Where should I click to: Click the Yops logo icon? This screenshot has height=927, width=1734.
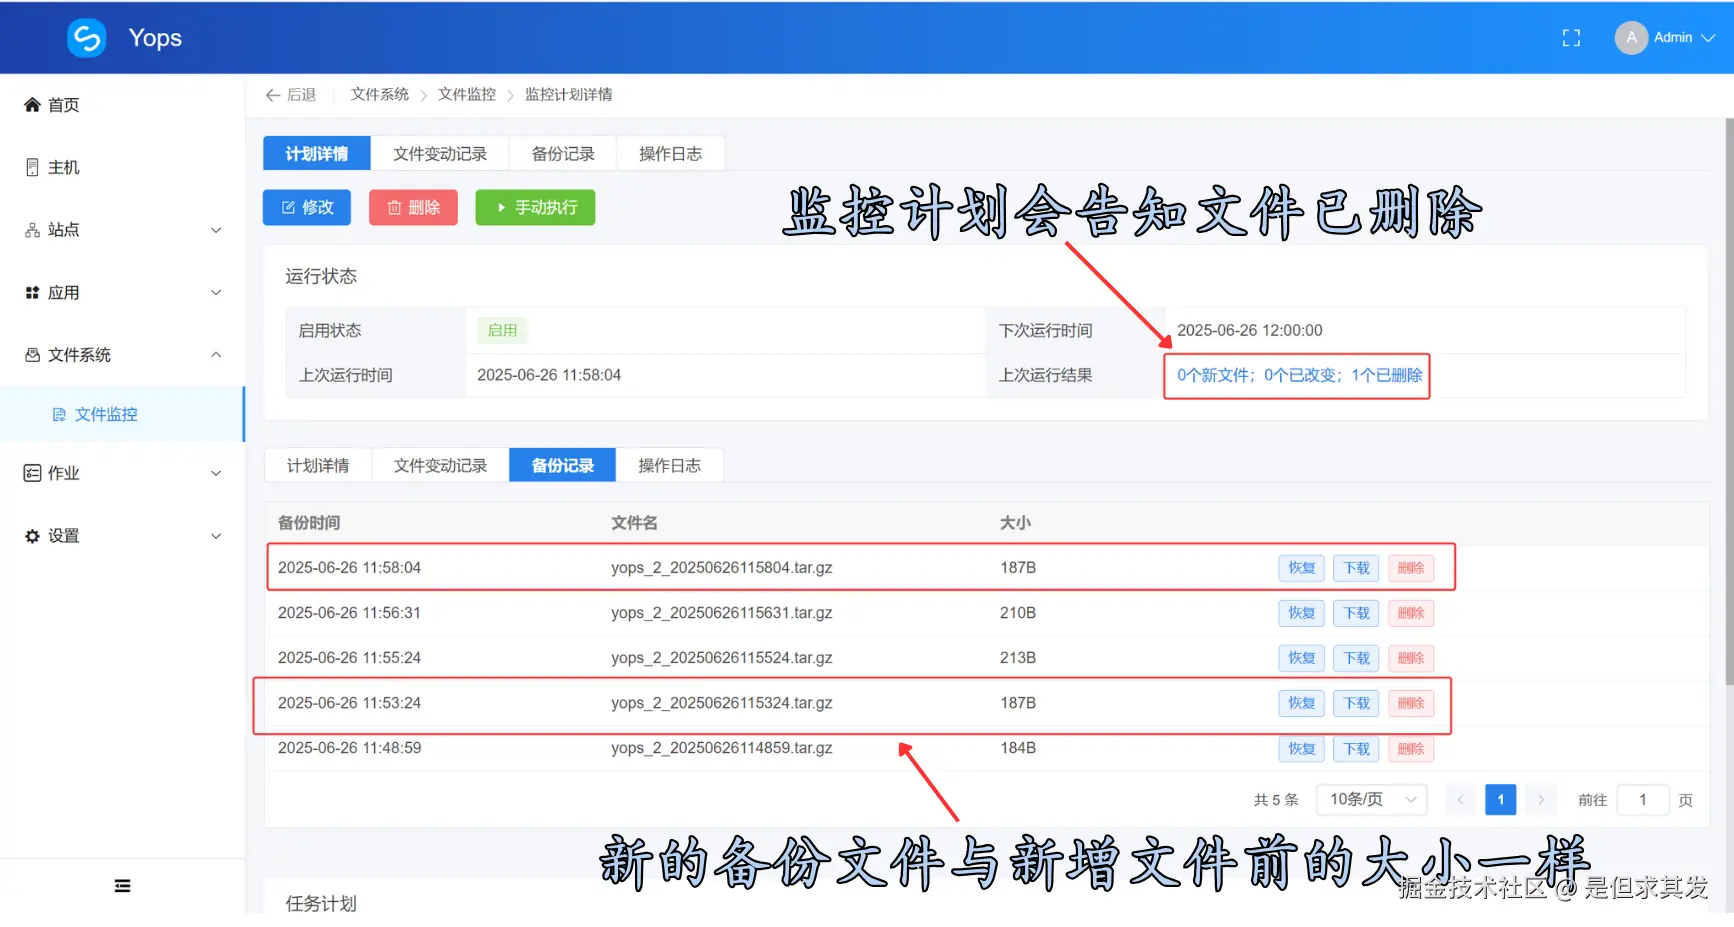(87, 38)
